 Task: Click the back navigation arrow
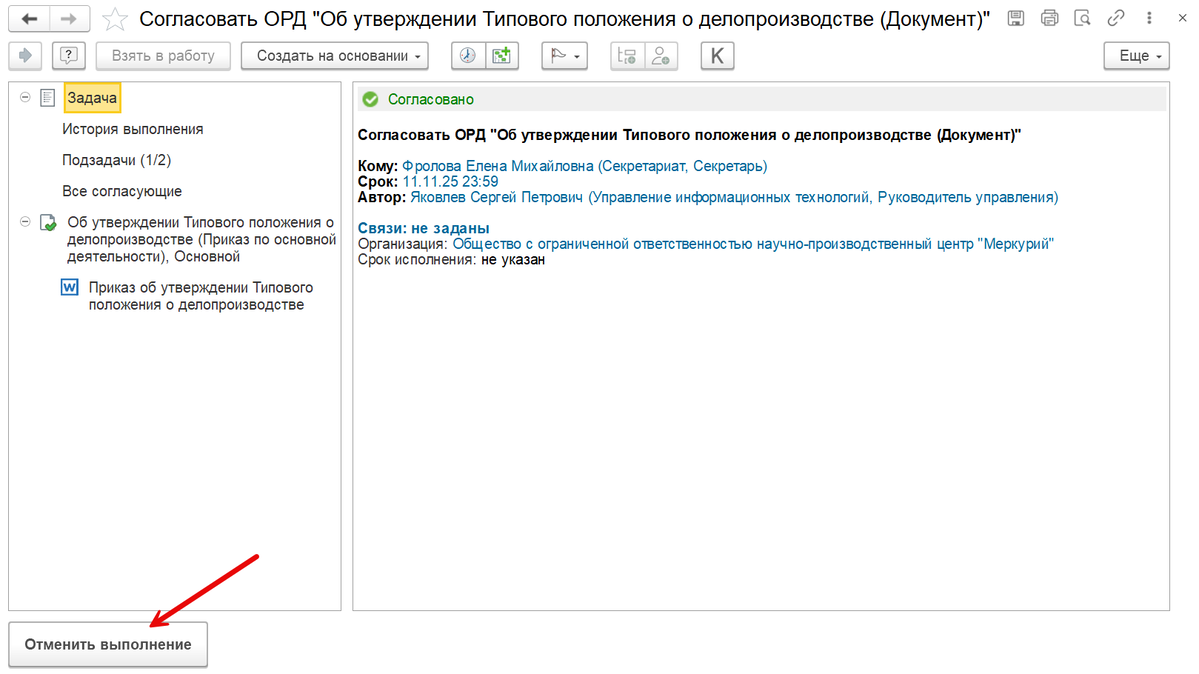29,18
